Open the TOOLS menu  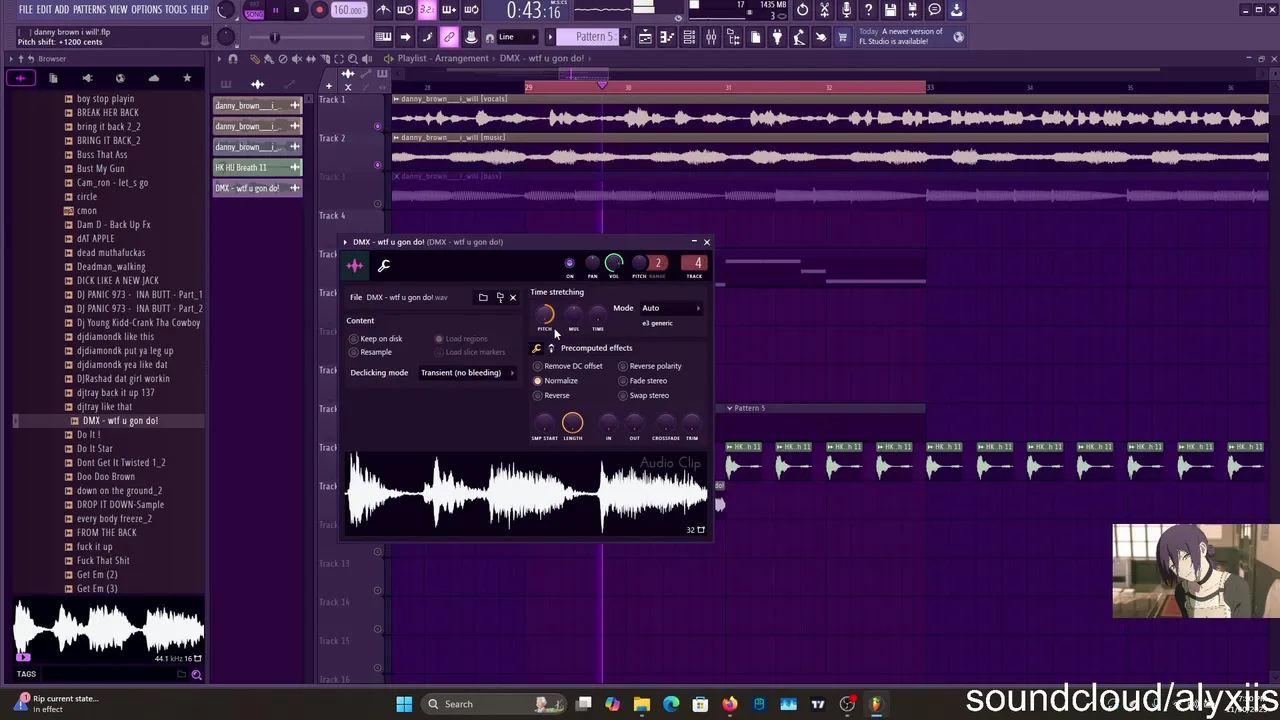[176, 10]
